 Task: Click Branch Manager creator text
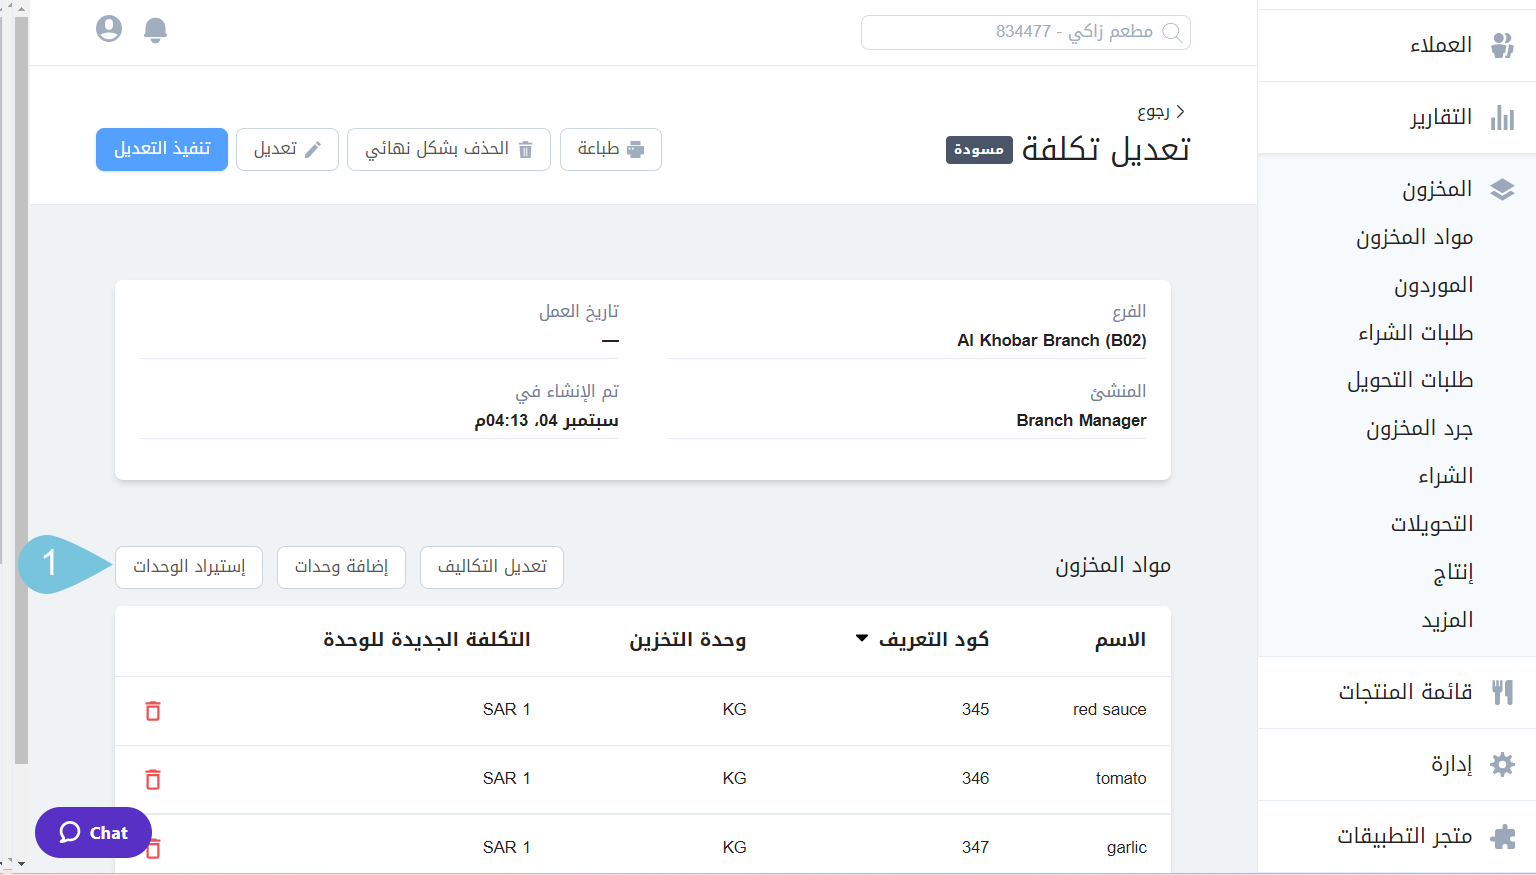pos(1081,420)
